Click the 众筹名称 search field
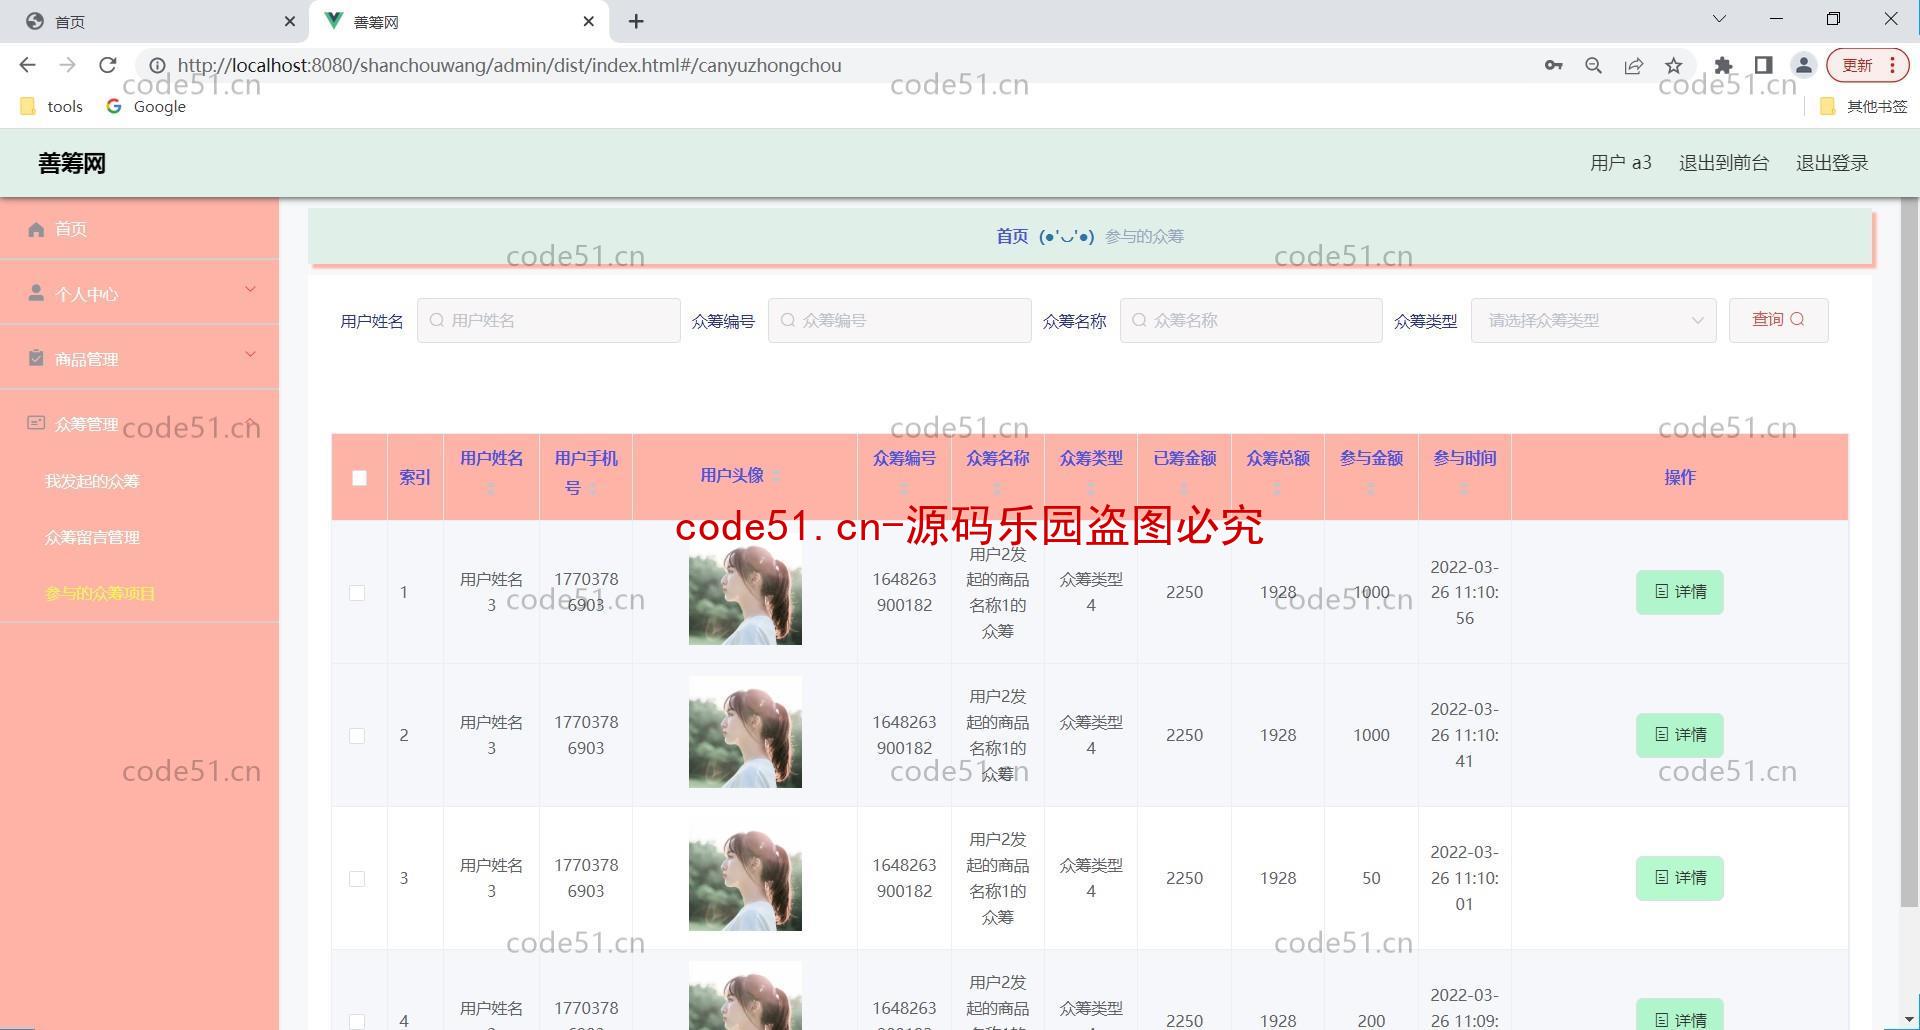 click(x=1251, y=320)
